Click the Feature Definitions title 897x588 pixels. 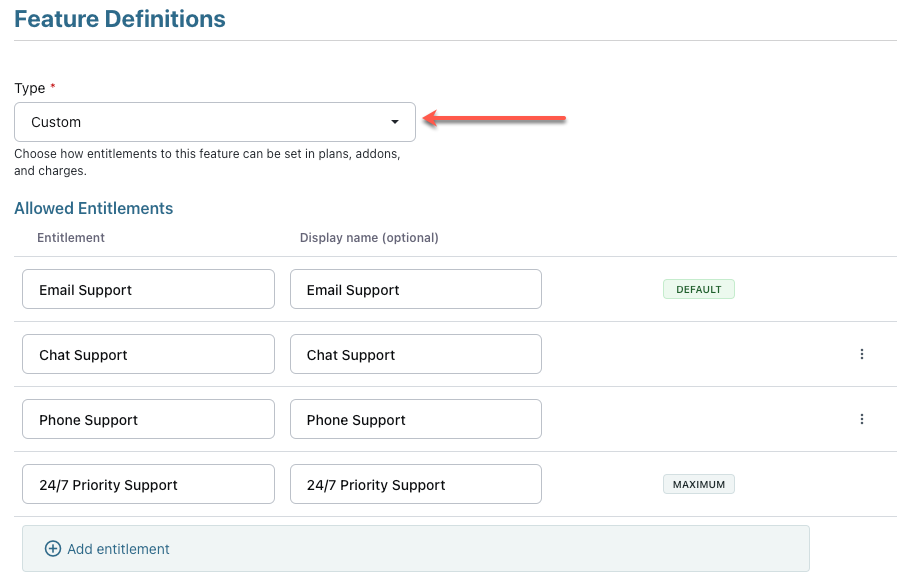(x=120, y=19)
